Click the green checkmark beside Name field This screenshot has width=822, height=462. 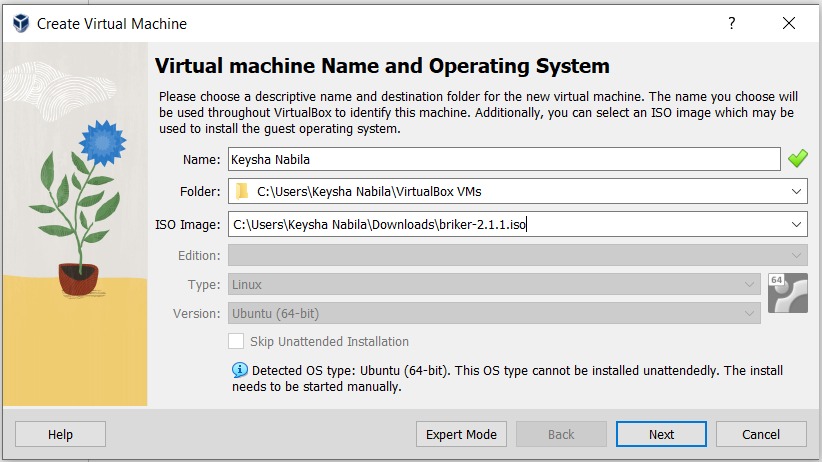pyautogui.click(x=797, y=158)
